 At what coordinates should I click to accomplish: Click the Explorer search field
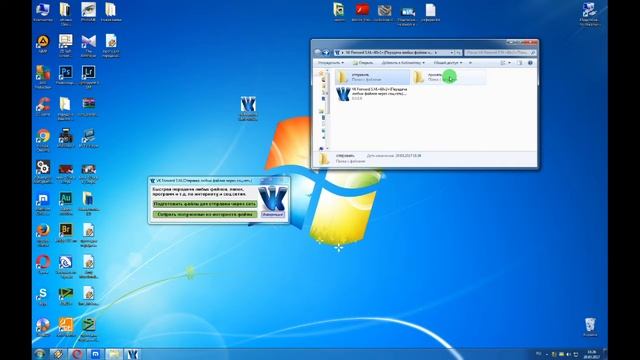[x=500, y=53]
